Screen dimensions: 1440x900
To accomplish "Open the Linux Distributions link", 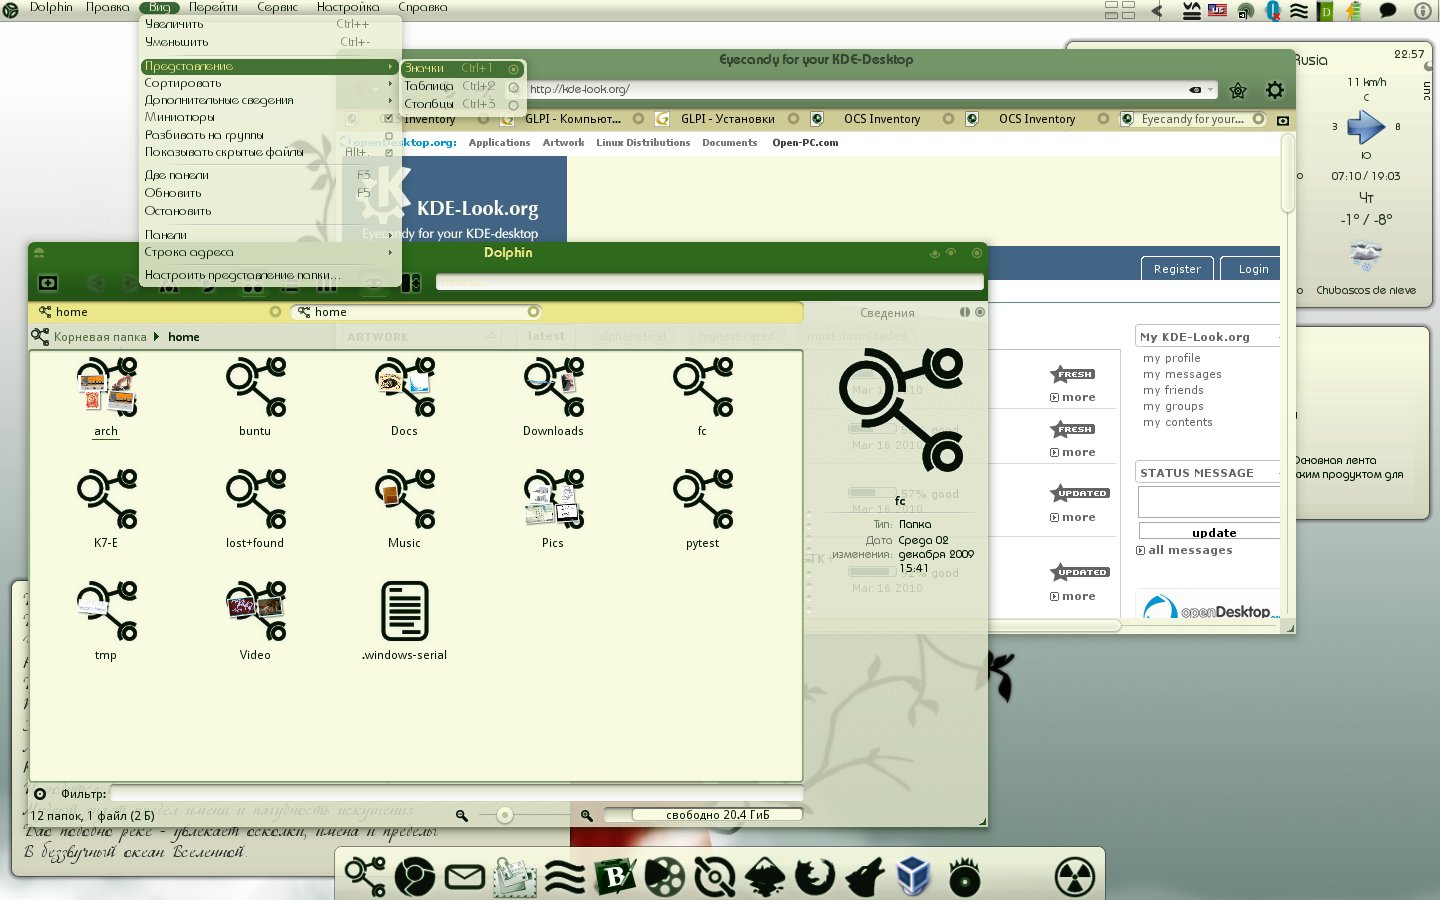I will pos(643,143).
